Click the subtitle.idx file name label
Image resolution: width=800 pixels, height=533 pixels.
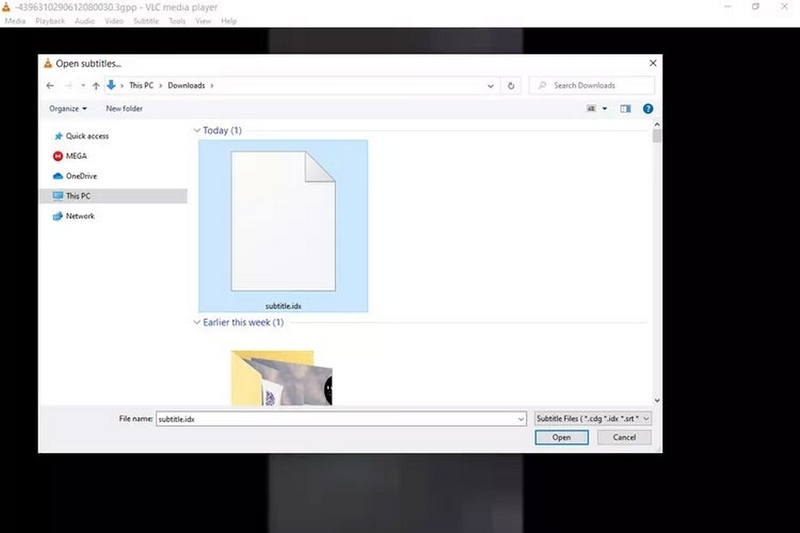(x=283, y=306)
